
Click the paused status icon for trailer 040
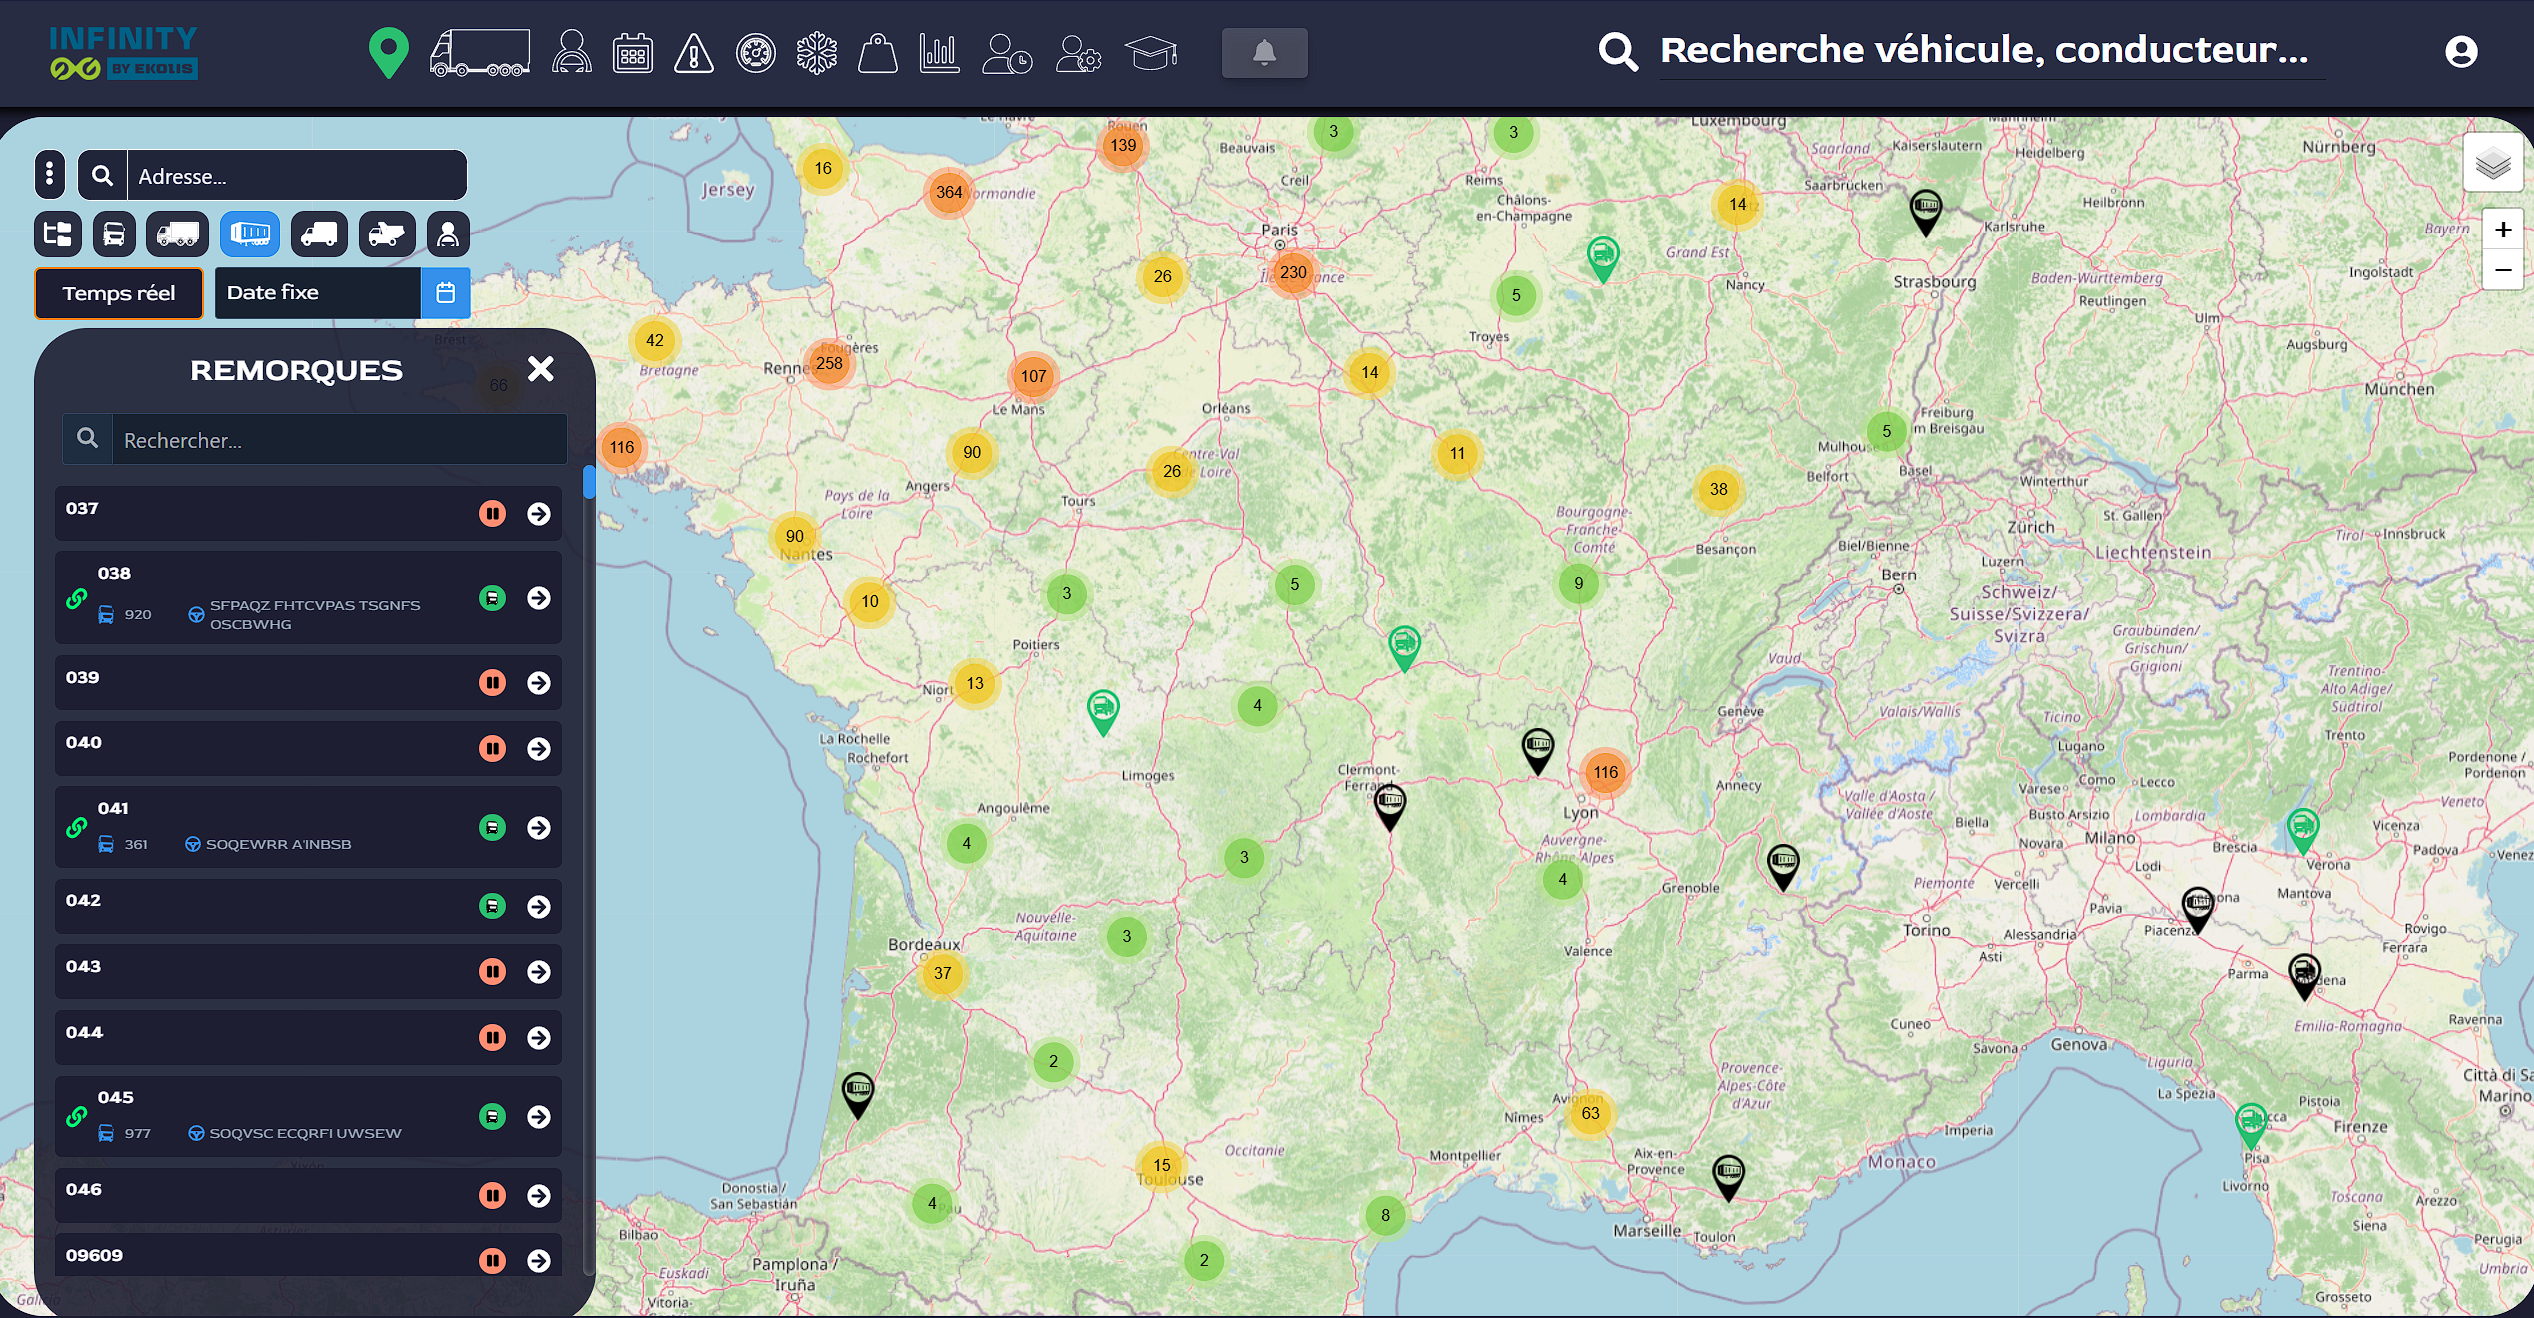[x=492, y=748]
